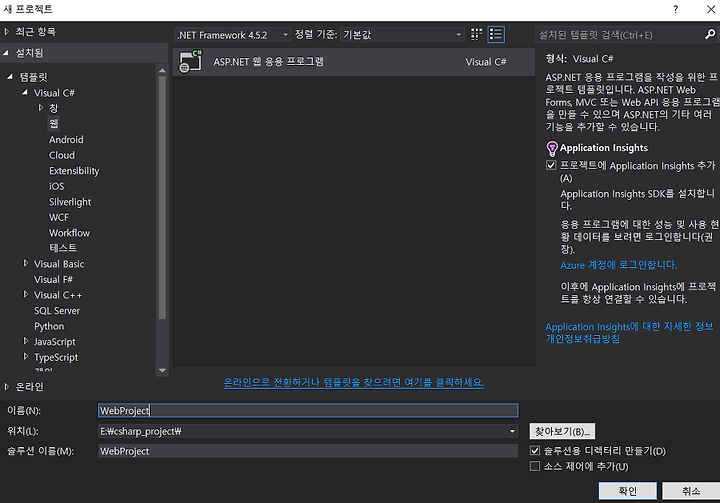Click the 취소 button
Image resolution: width=720 pixels, height=503 pixels.
pos(691,491)
